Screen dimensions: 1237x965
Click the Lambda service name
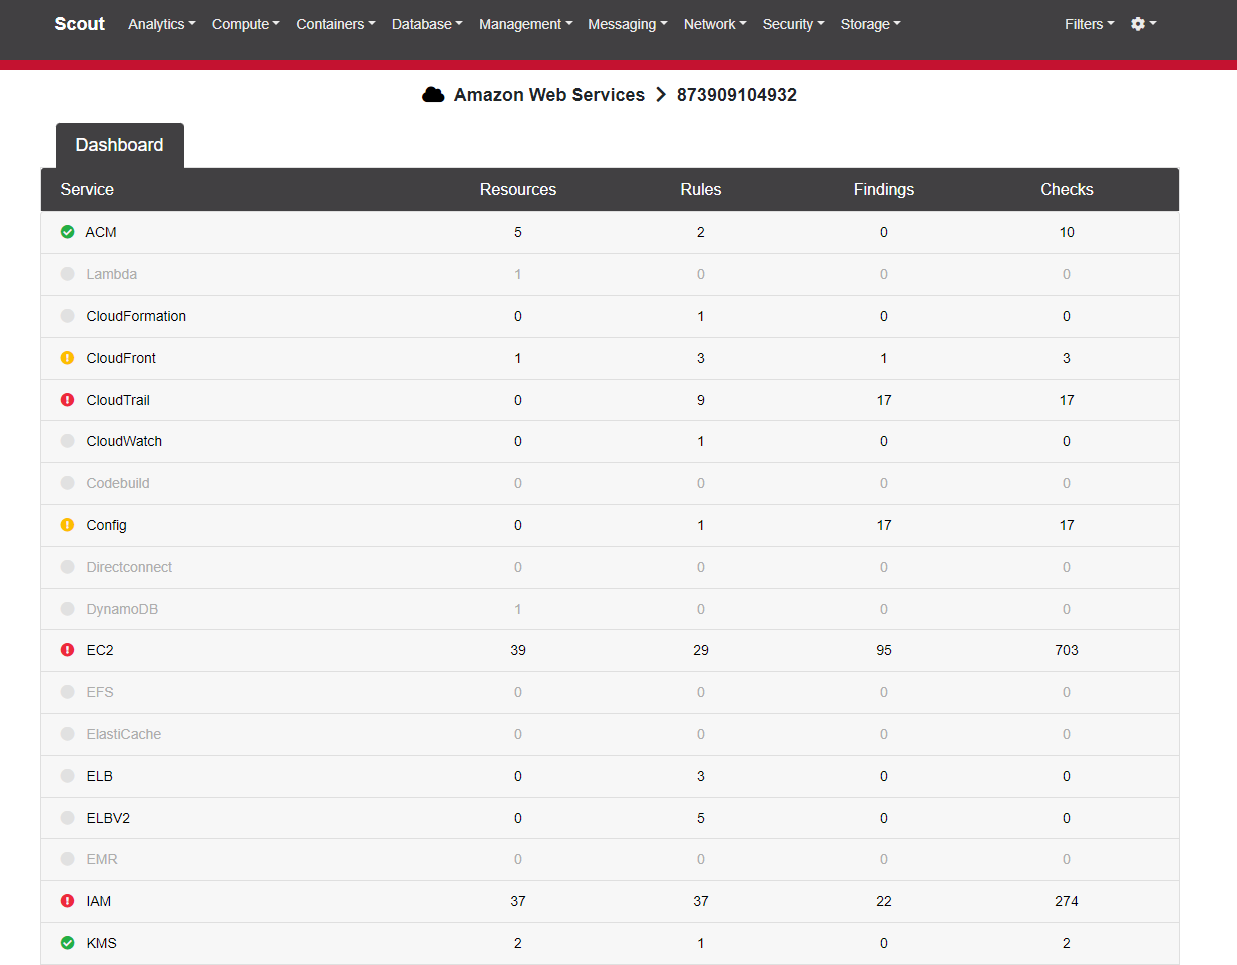pyautogui.click(x=112, y=274)
